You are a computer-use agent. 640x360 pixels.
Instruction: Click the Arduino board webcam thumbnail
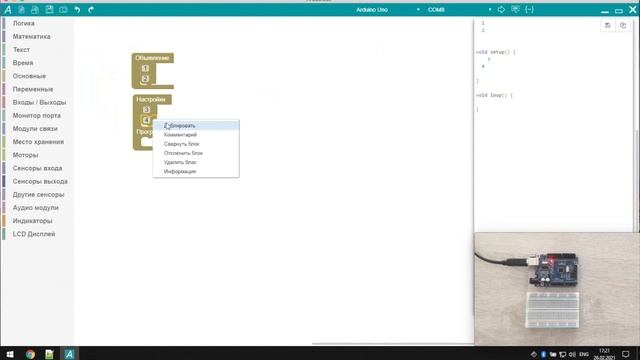[557, 289]
